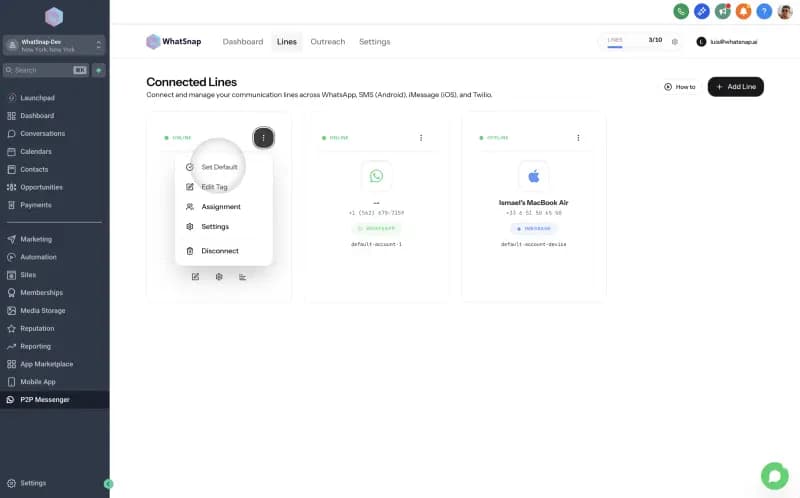Click the WhatsApp logo on second card

click(376, 176)
